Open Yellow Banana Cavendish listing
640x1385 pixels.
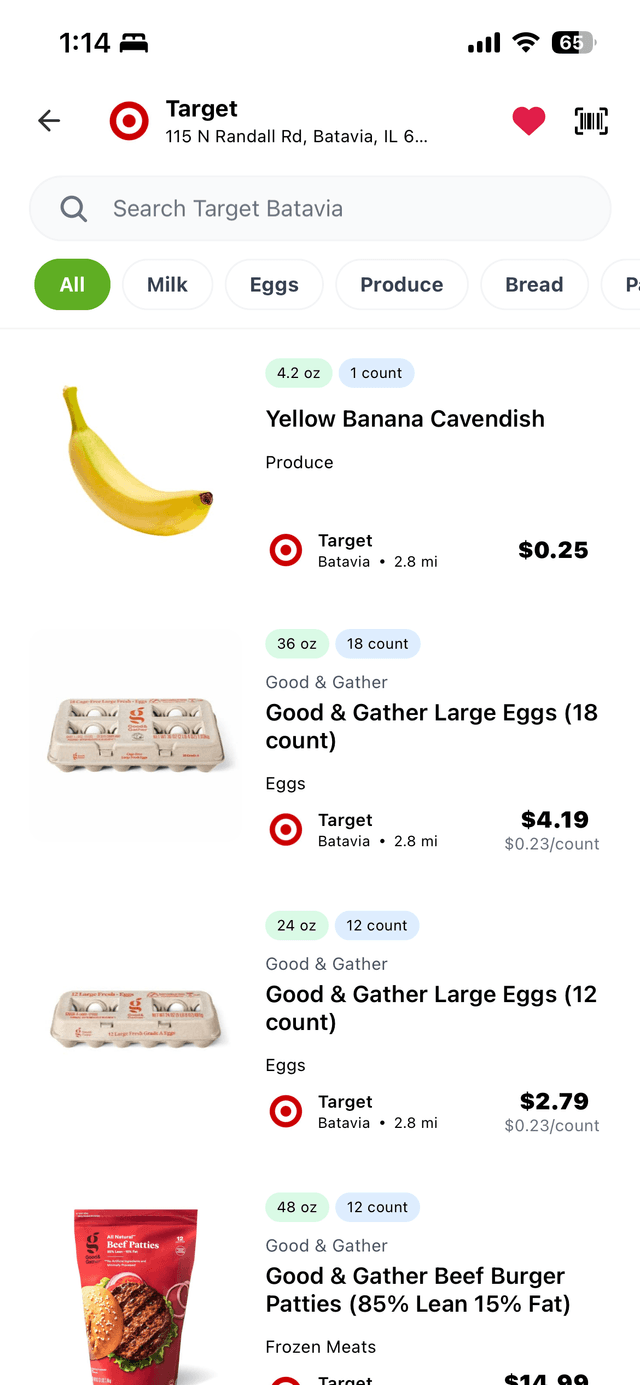(405, 419)
